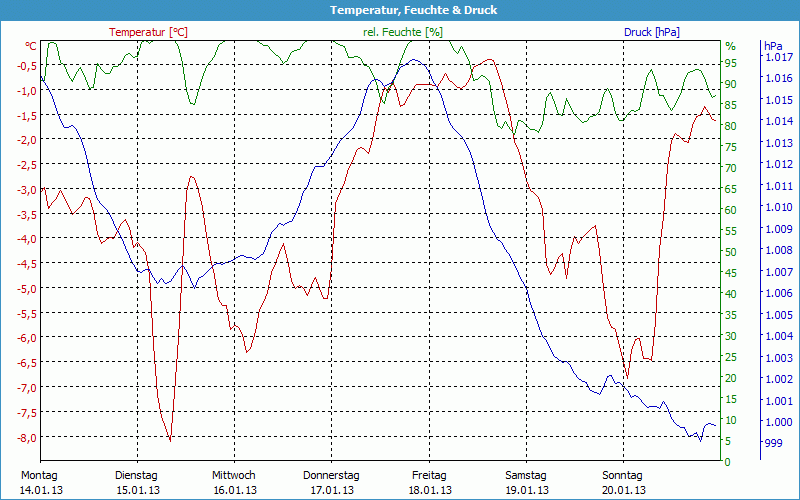Click the date '17.01.13'
Screen dimensions: 800x500
click(x=332, y=490)
